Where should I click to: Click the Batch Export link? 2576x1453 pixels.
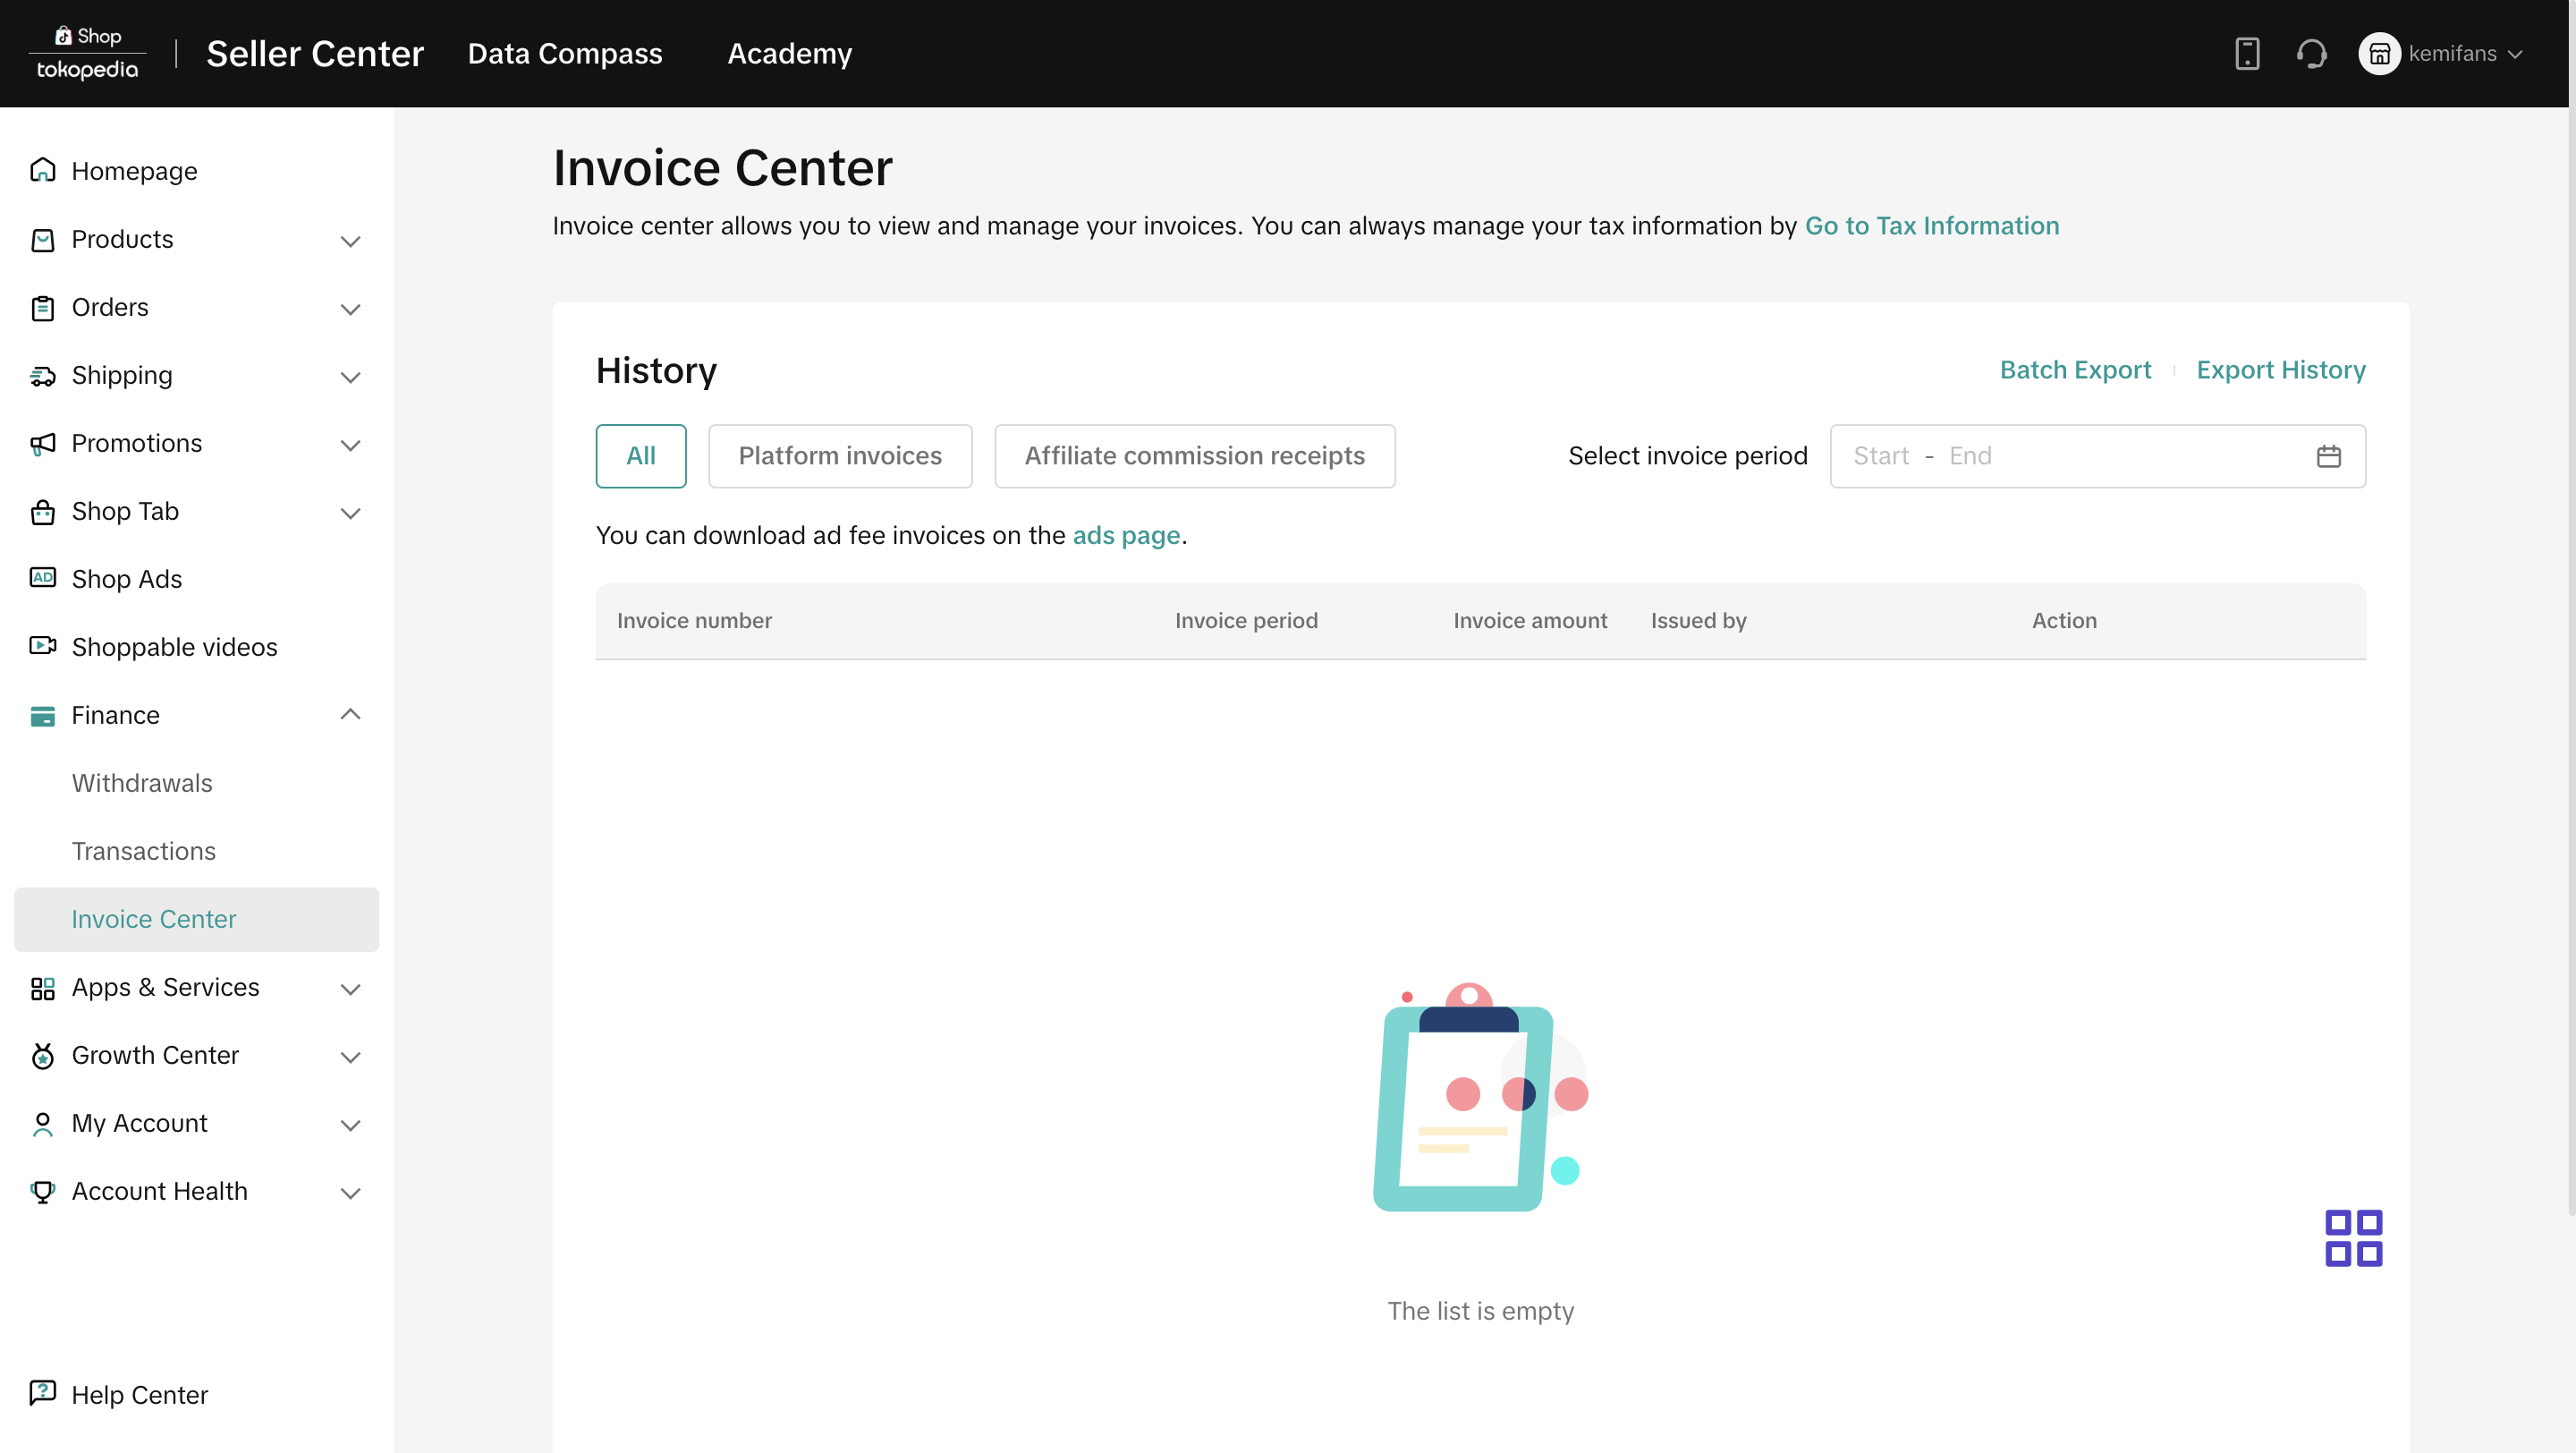pyautogui.click(x=2074, y=370)
